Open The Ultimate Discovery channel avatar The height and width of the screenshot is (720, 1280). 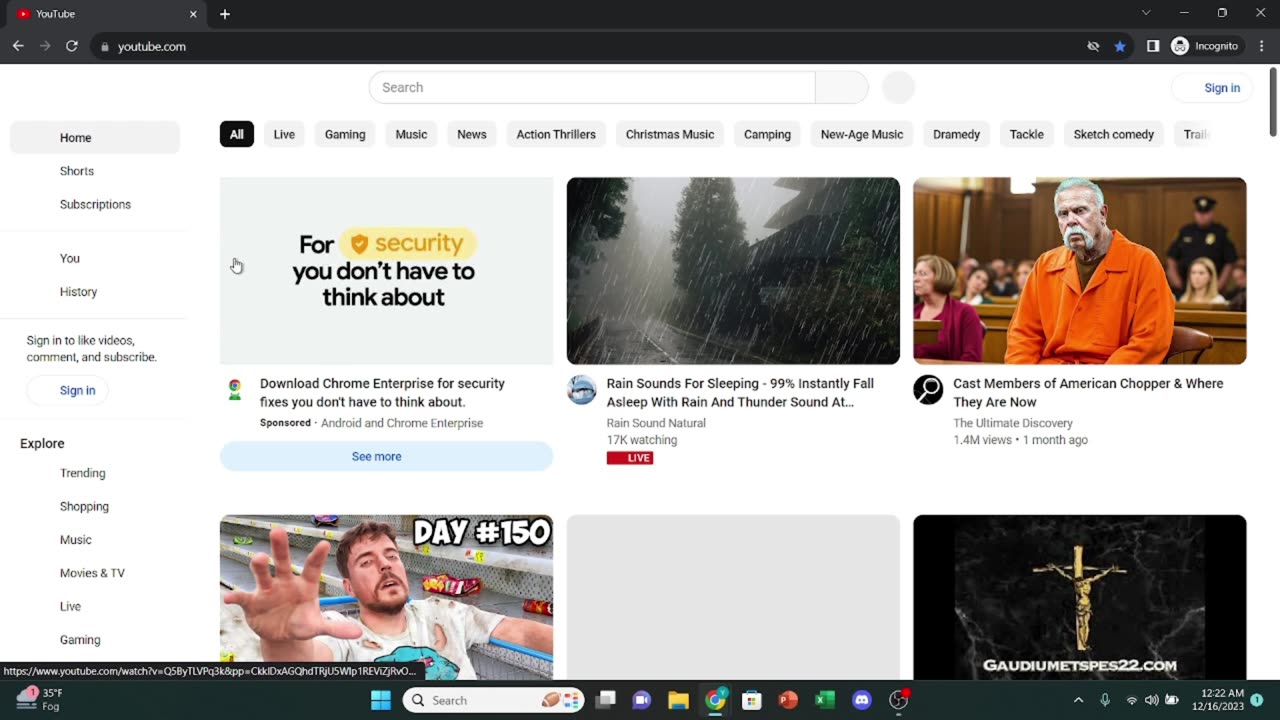pos(928,390)
